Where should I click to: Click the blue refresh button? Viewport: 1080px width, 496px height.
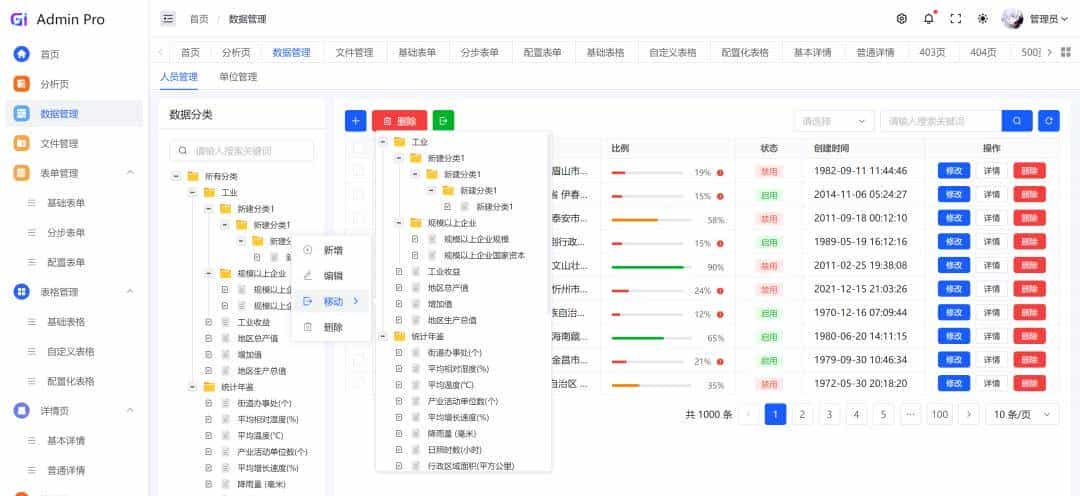[1048, 121]
